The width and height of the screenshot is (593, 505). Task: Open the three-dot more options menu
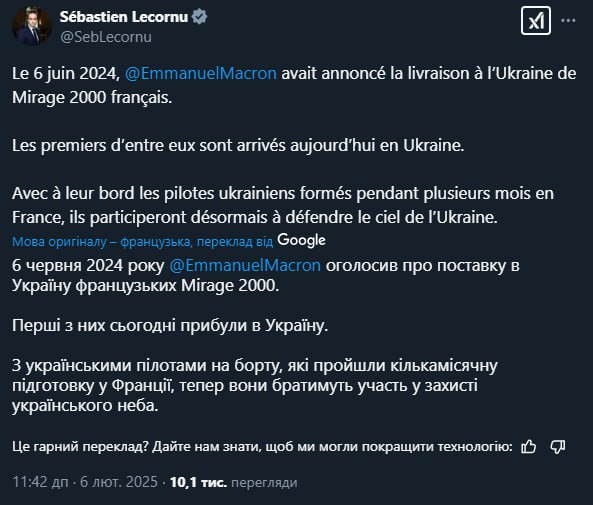pyautogui.click(x=568, y=20)
